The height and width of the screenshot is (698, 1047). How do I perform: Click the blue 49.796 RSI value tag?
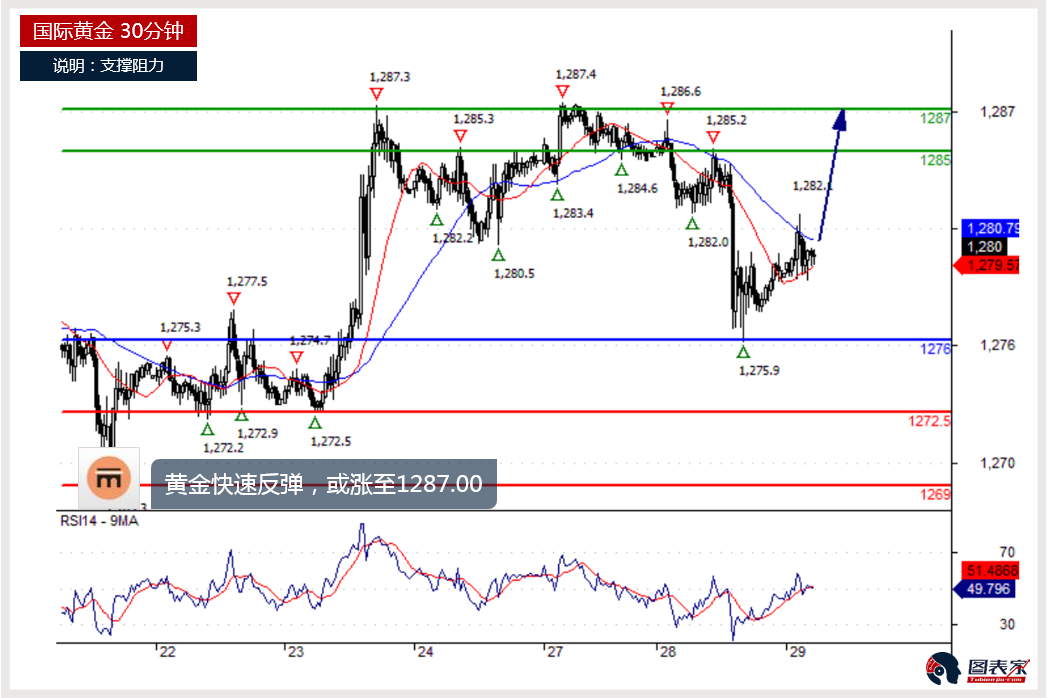[x=986, y=588]
